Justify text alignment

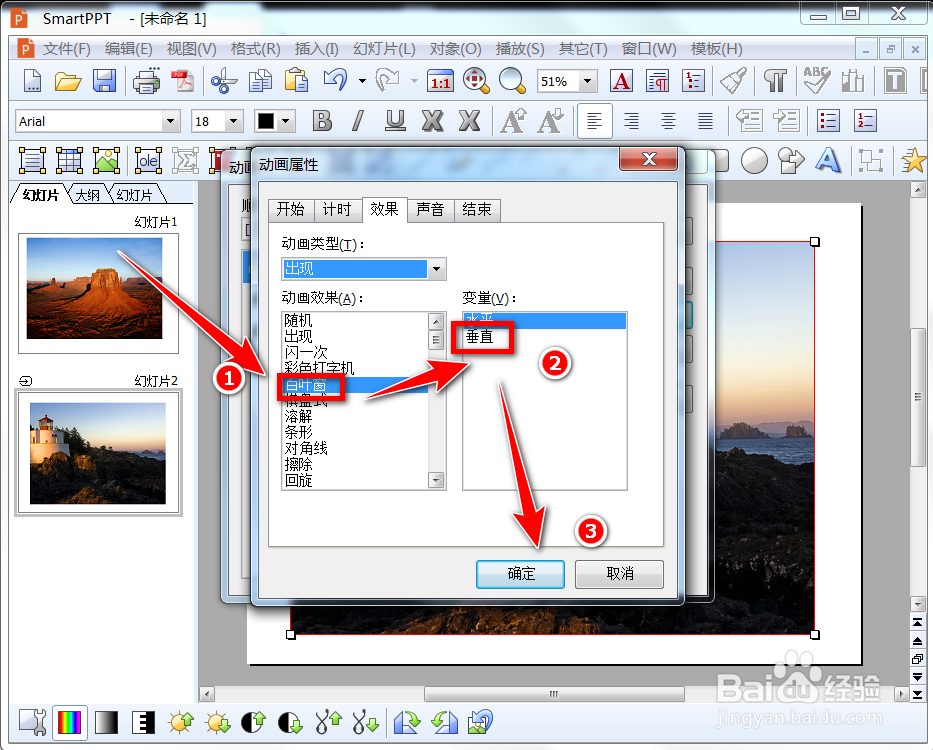pos(706,121)
